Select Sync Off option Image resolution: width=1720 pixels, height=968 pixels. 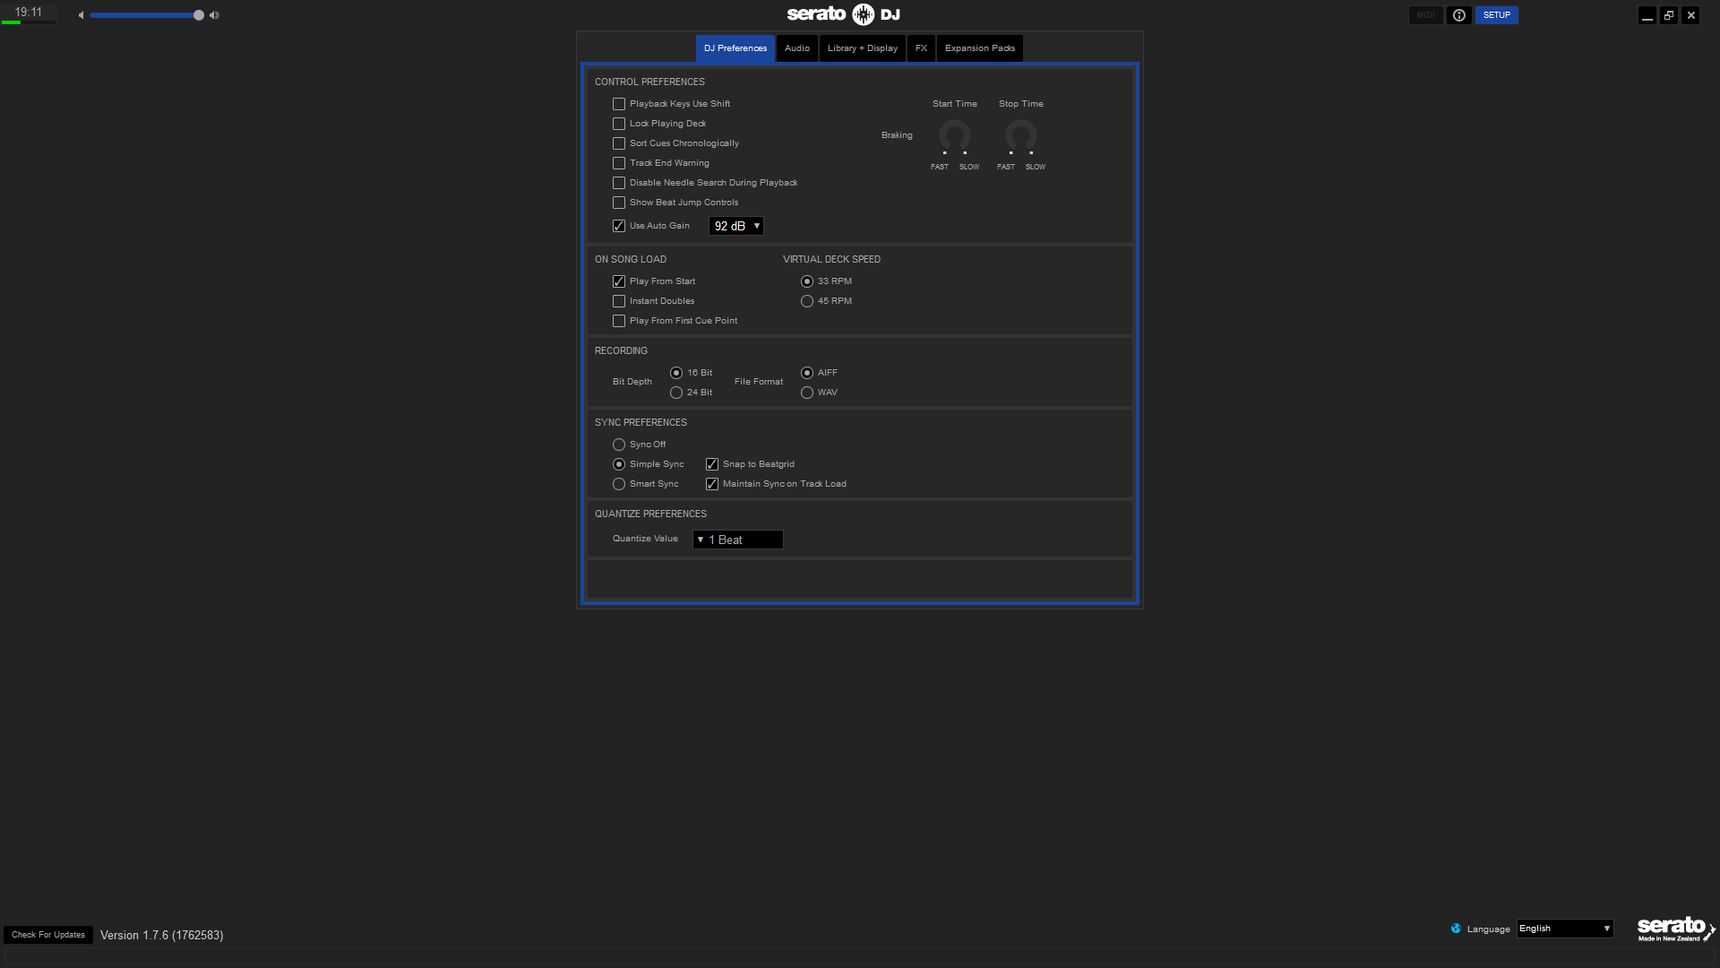[x=619, y=444]
